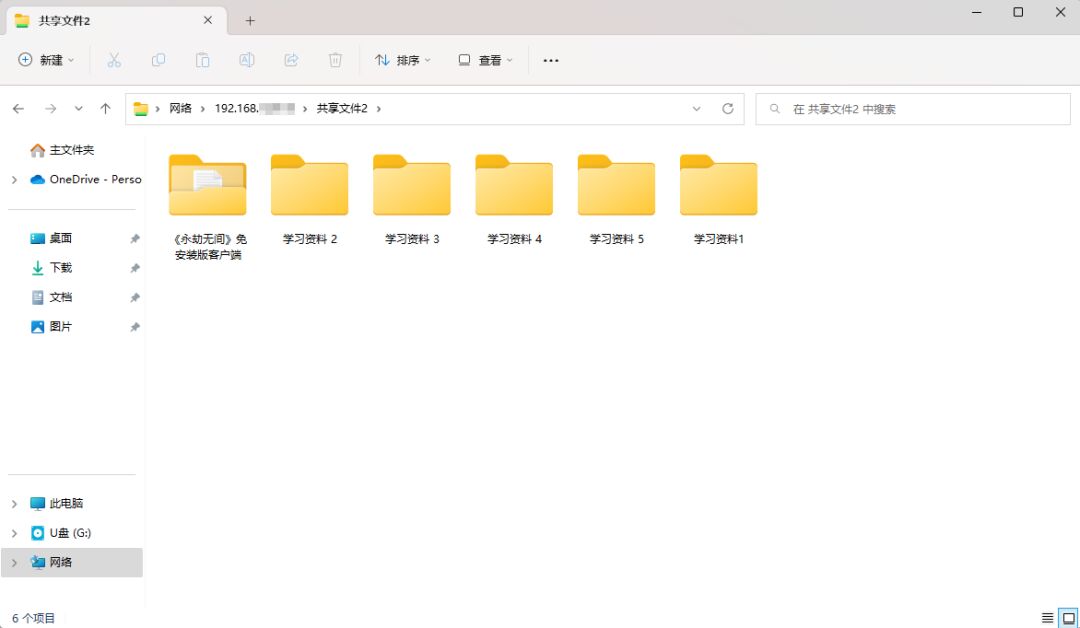
Task: Click the Delete trash can icon
Action: coord(335,60)
